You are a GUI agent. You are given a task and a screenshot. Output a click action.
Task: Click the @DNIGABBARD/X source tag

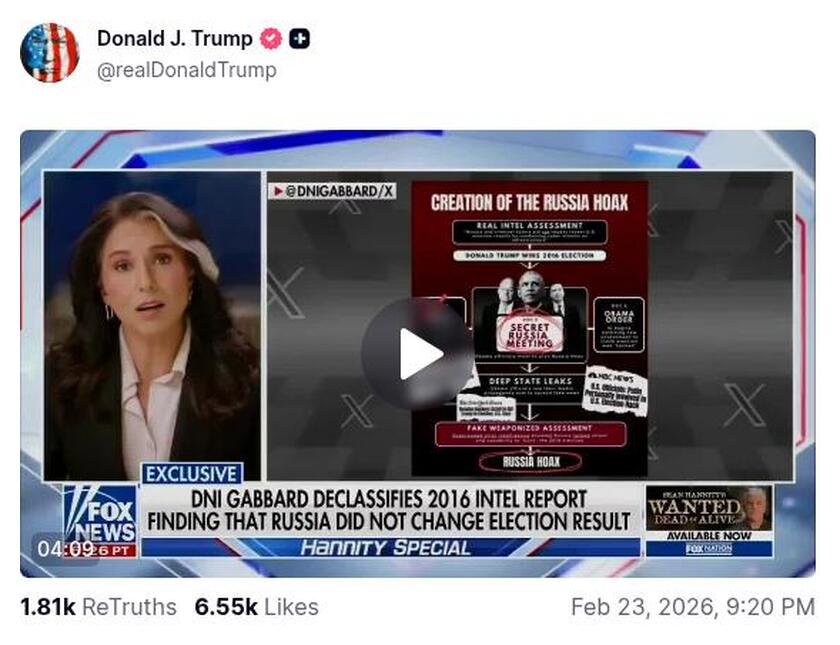[332, 191]
